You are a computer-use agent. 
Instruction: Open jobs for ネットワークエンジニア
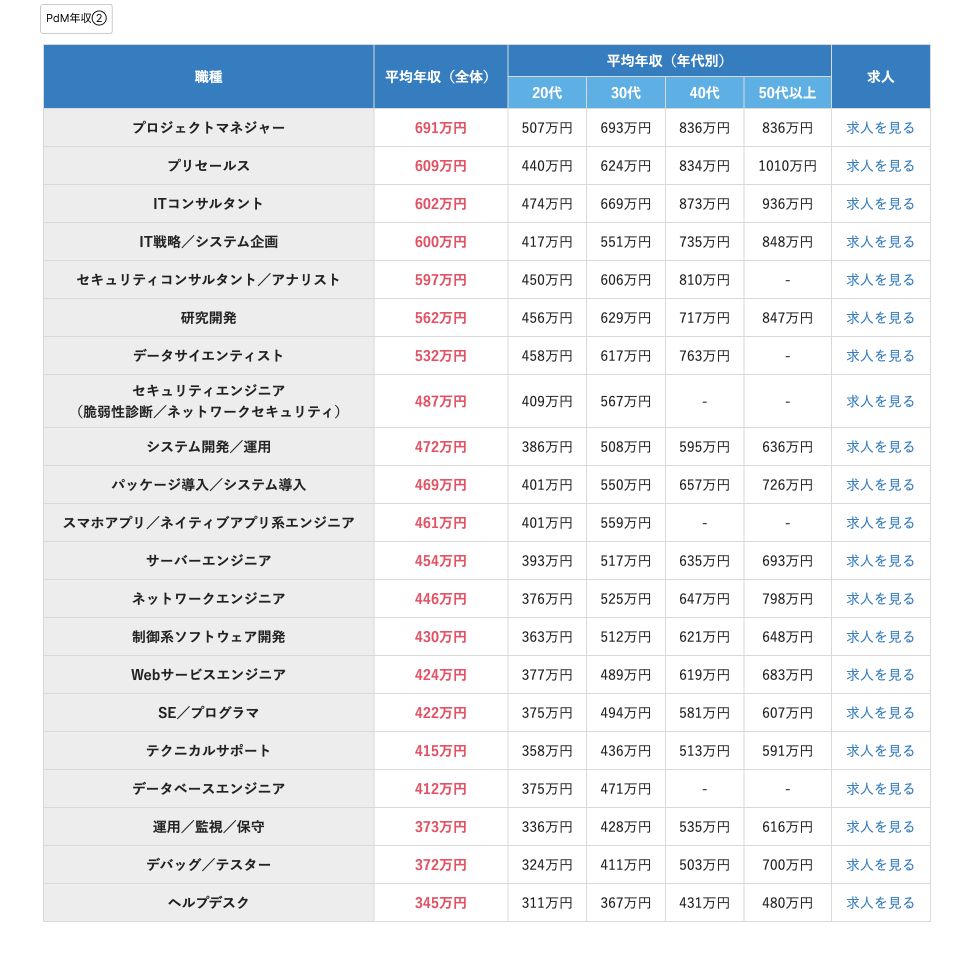(880, 599)
